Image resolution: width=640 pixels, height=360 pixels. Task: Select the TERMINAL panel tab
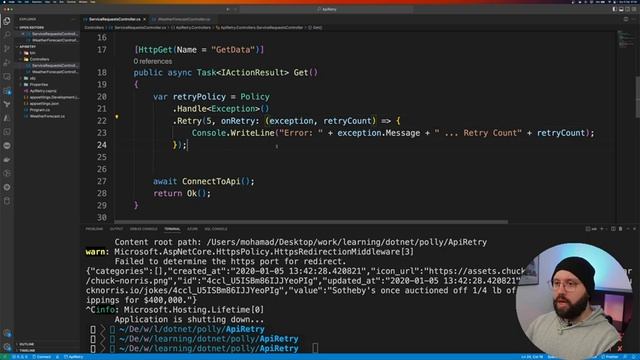click(172, 229)
